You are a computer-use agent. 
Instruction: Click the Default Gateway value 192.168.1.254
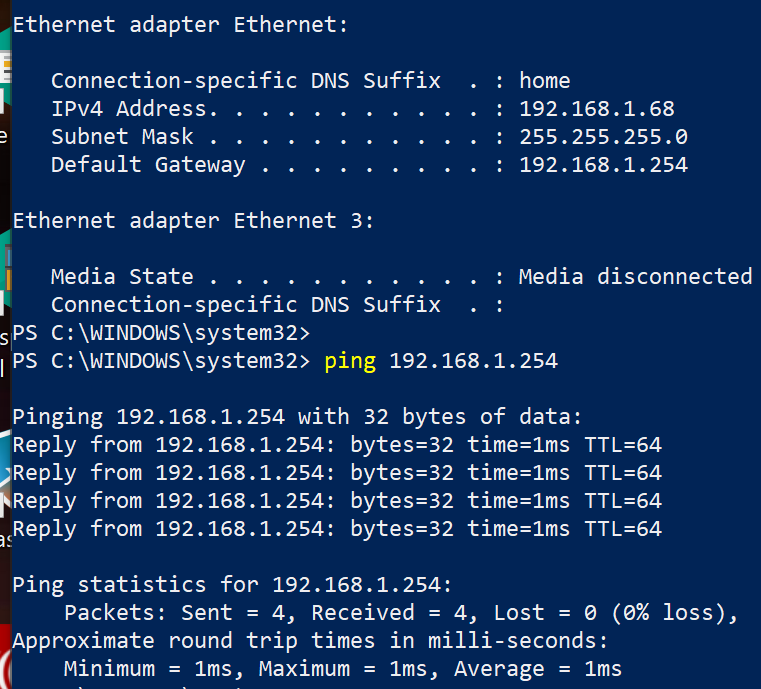tap(603, 165)
